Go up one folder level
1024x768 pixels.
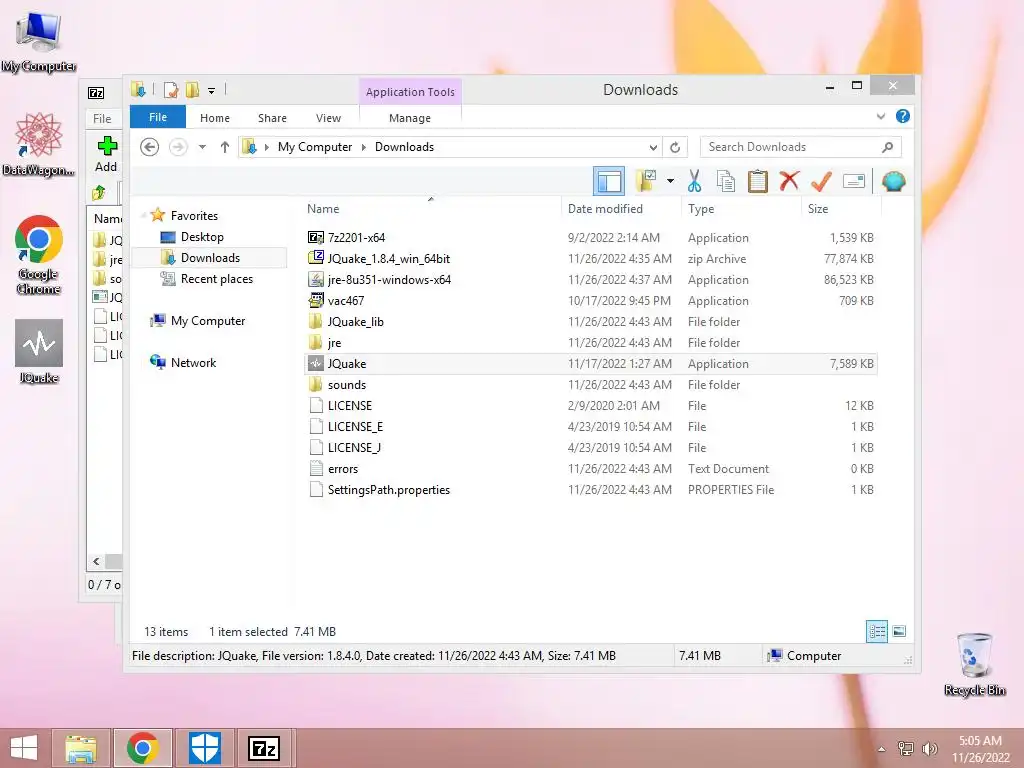point(225,147)
